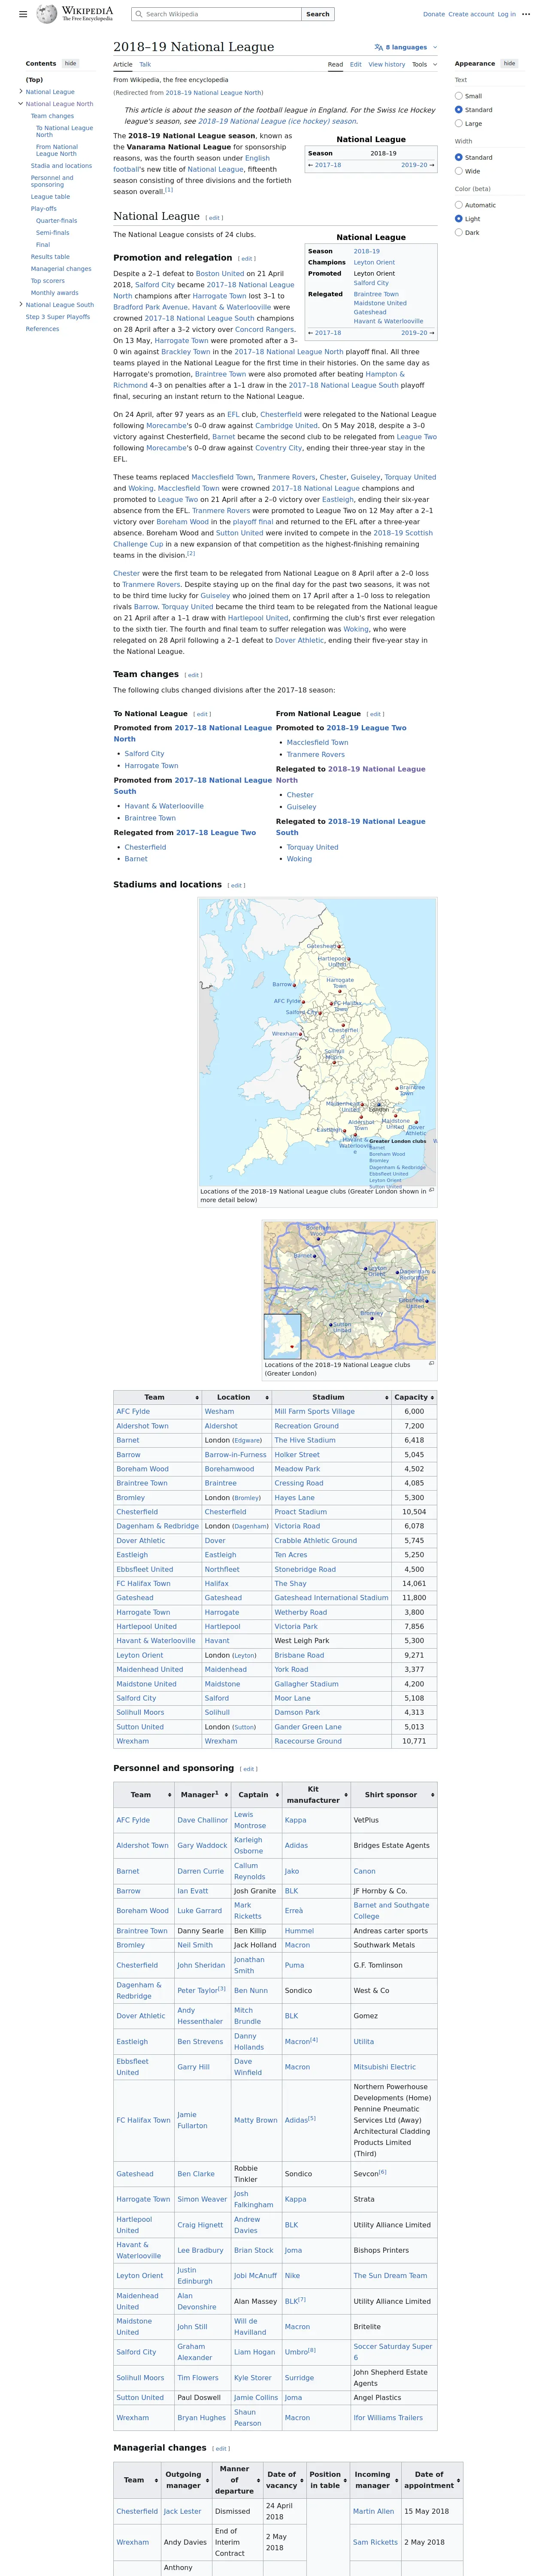Edit the Stadiums and locations section
The image size is (551, 2576).
coord(236,885)
